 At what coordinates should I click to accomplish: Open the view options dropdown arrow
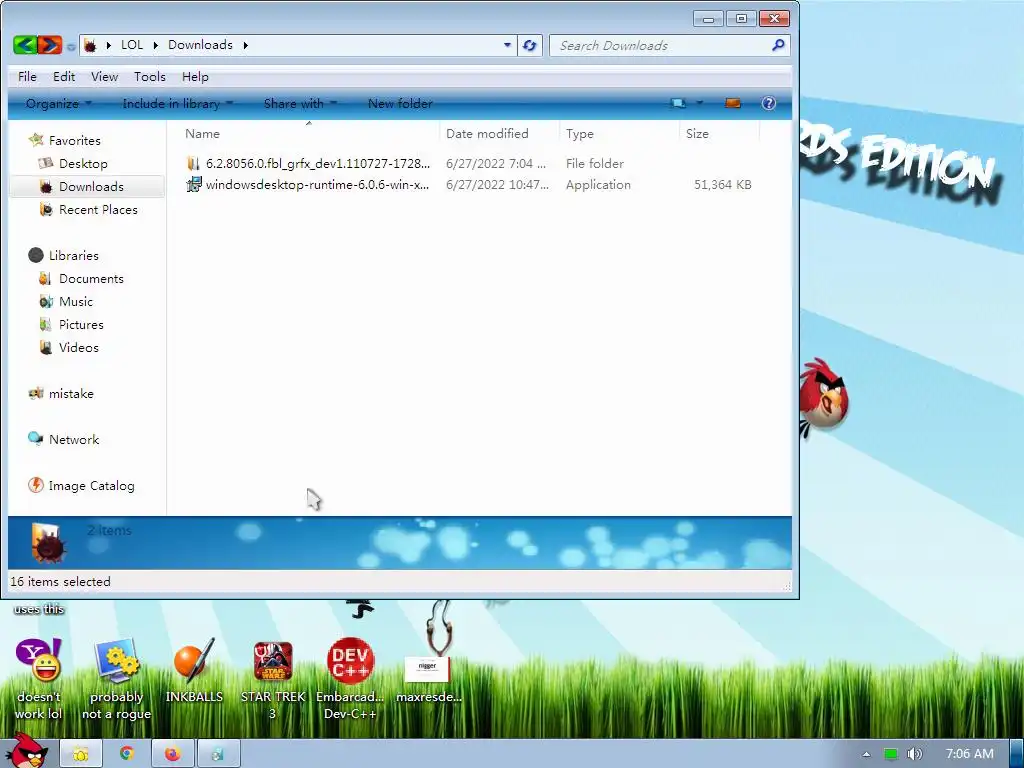699,103
